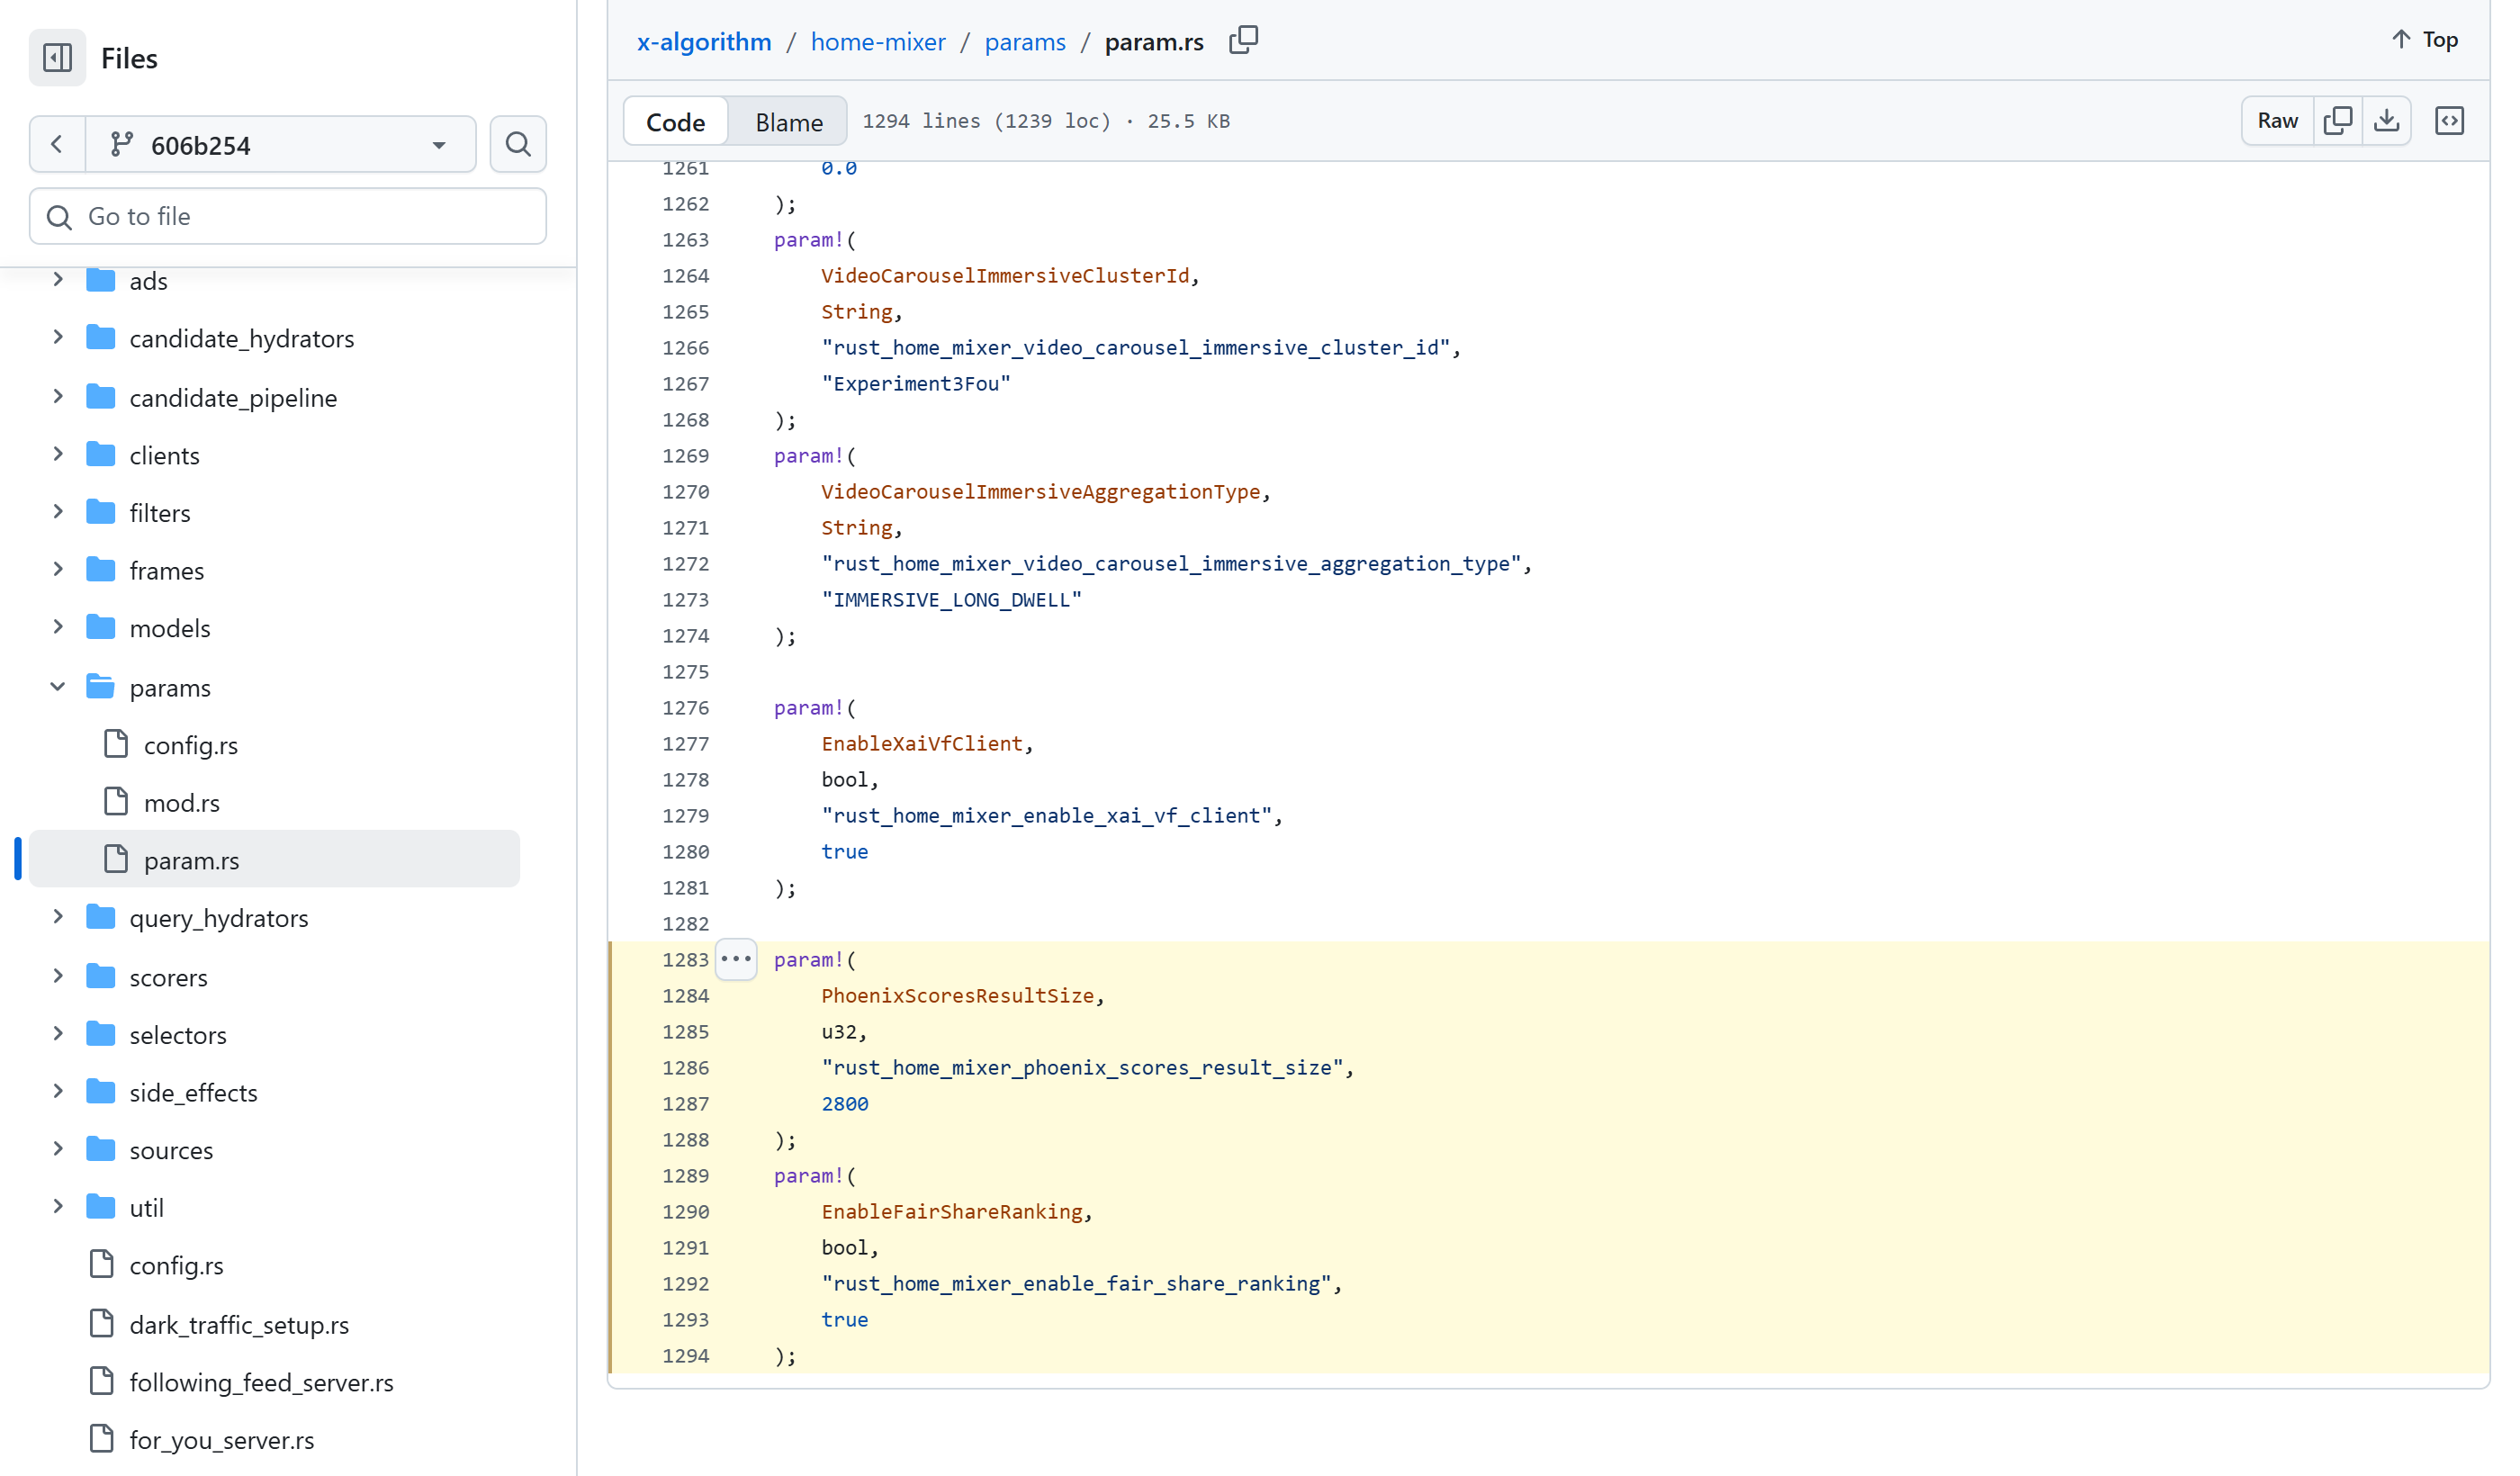This screenshot has width=2520, height=1476.
Task: Click PhoenixScoresResultSize identifier in code
Action: [x=957, y=996]
